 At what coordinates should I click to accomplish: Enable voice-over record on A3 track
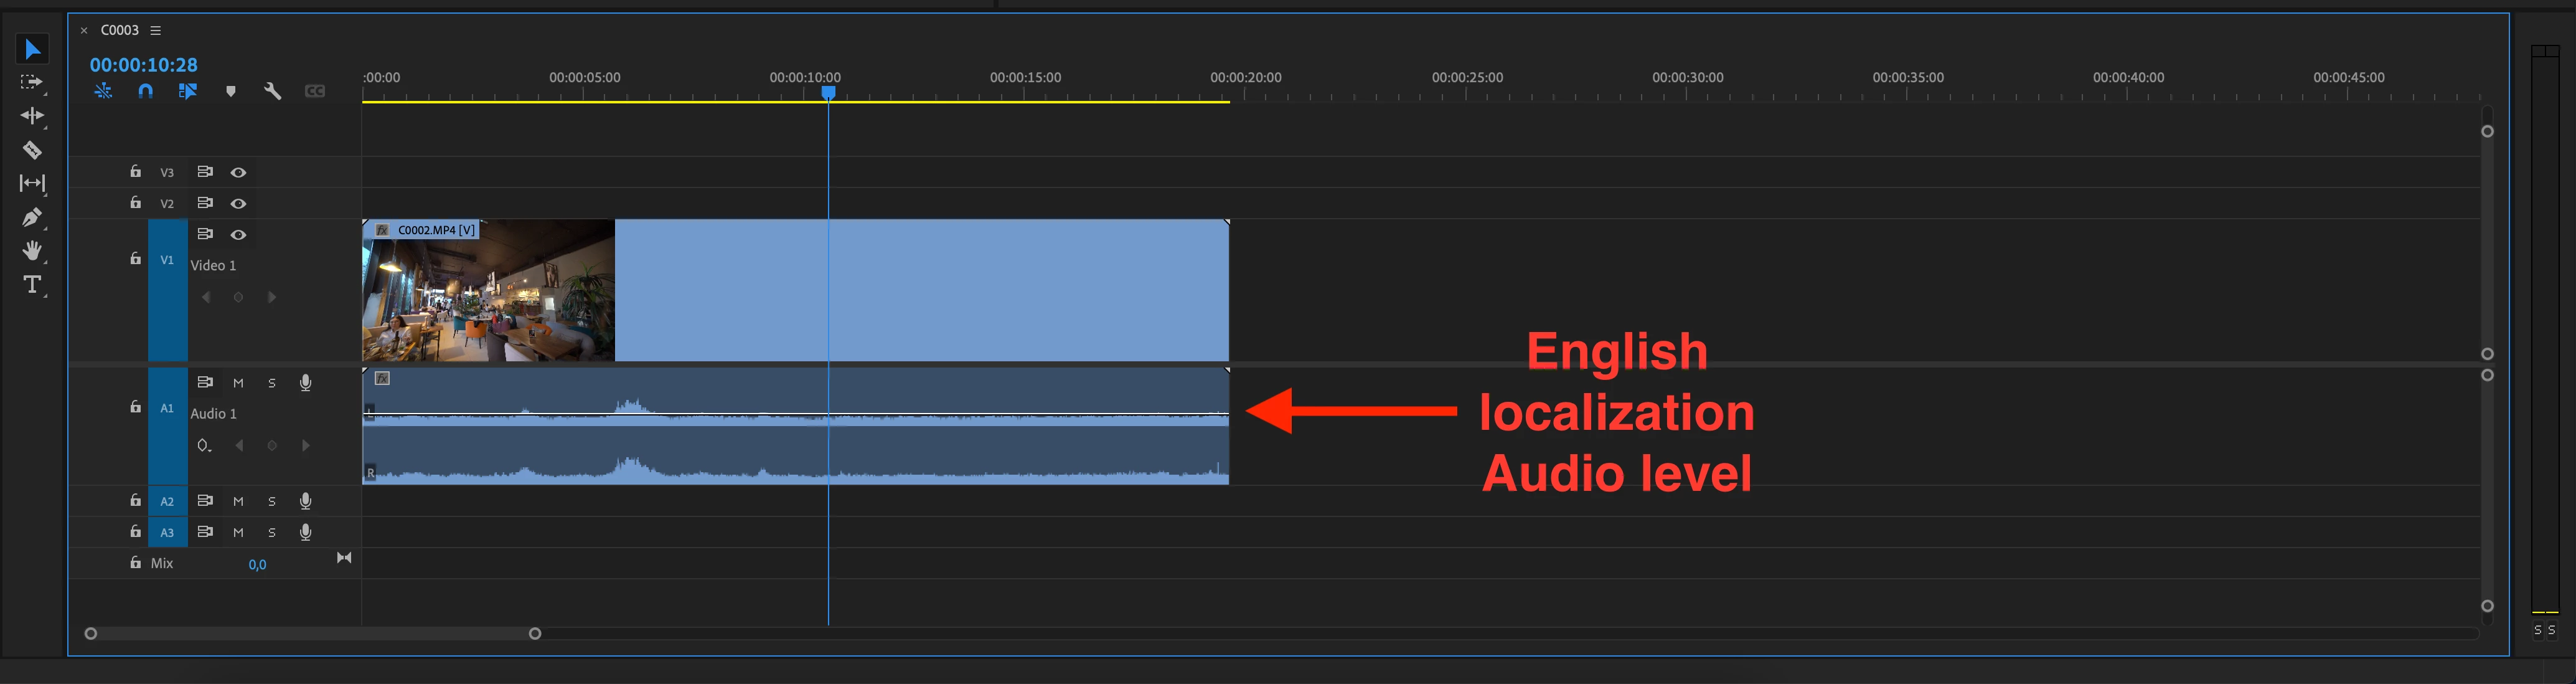tap(305, 532)
